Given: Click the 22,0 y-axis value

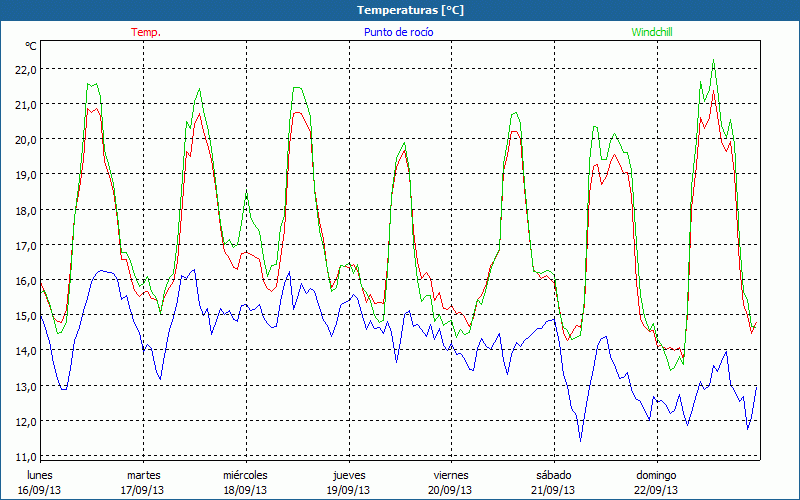Looking at the screenshot, I should pyautogui.click(x=25, y=69).
